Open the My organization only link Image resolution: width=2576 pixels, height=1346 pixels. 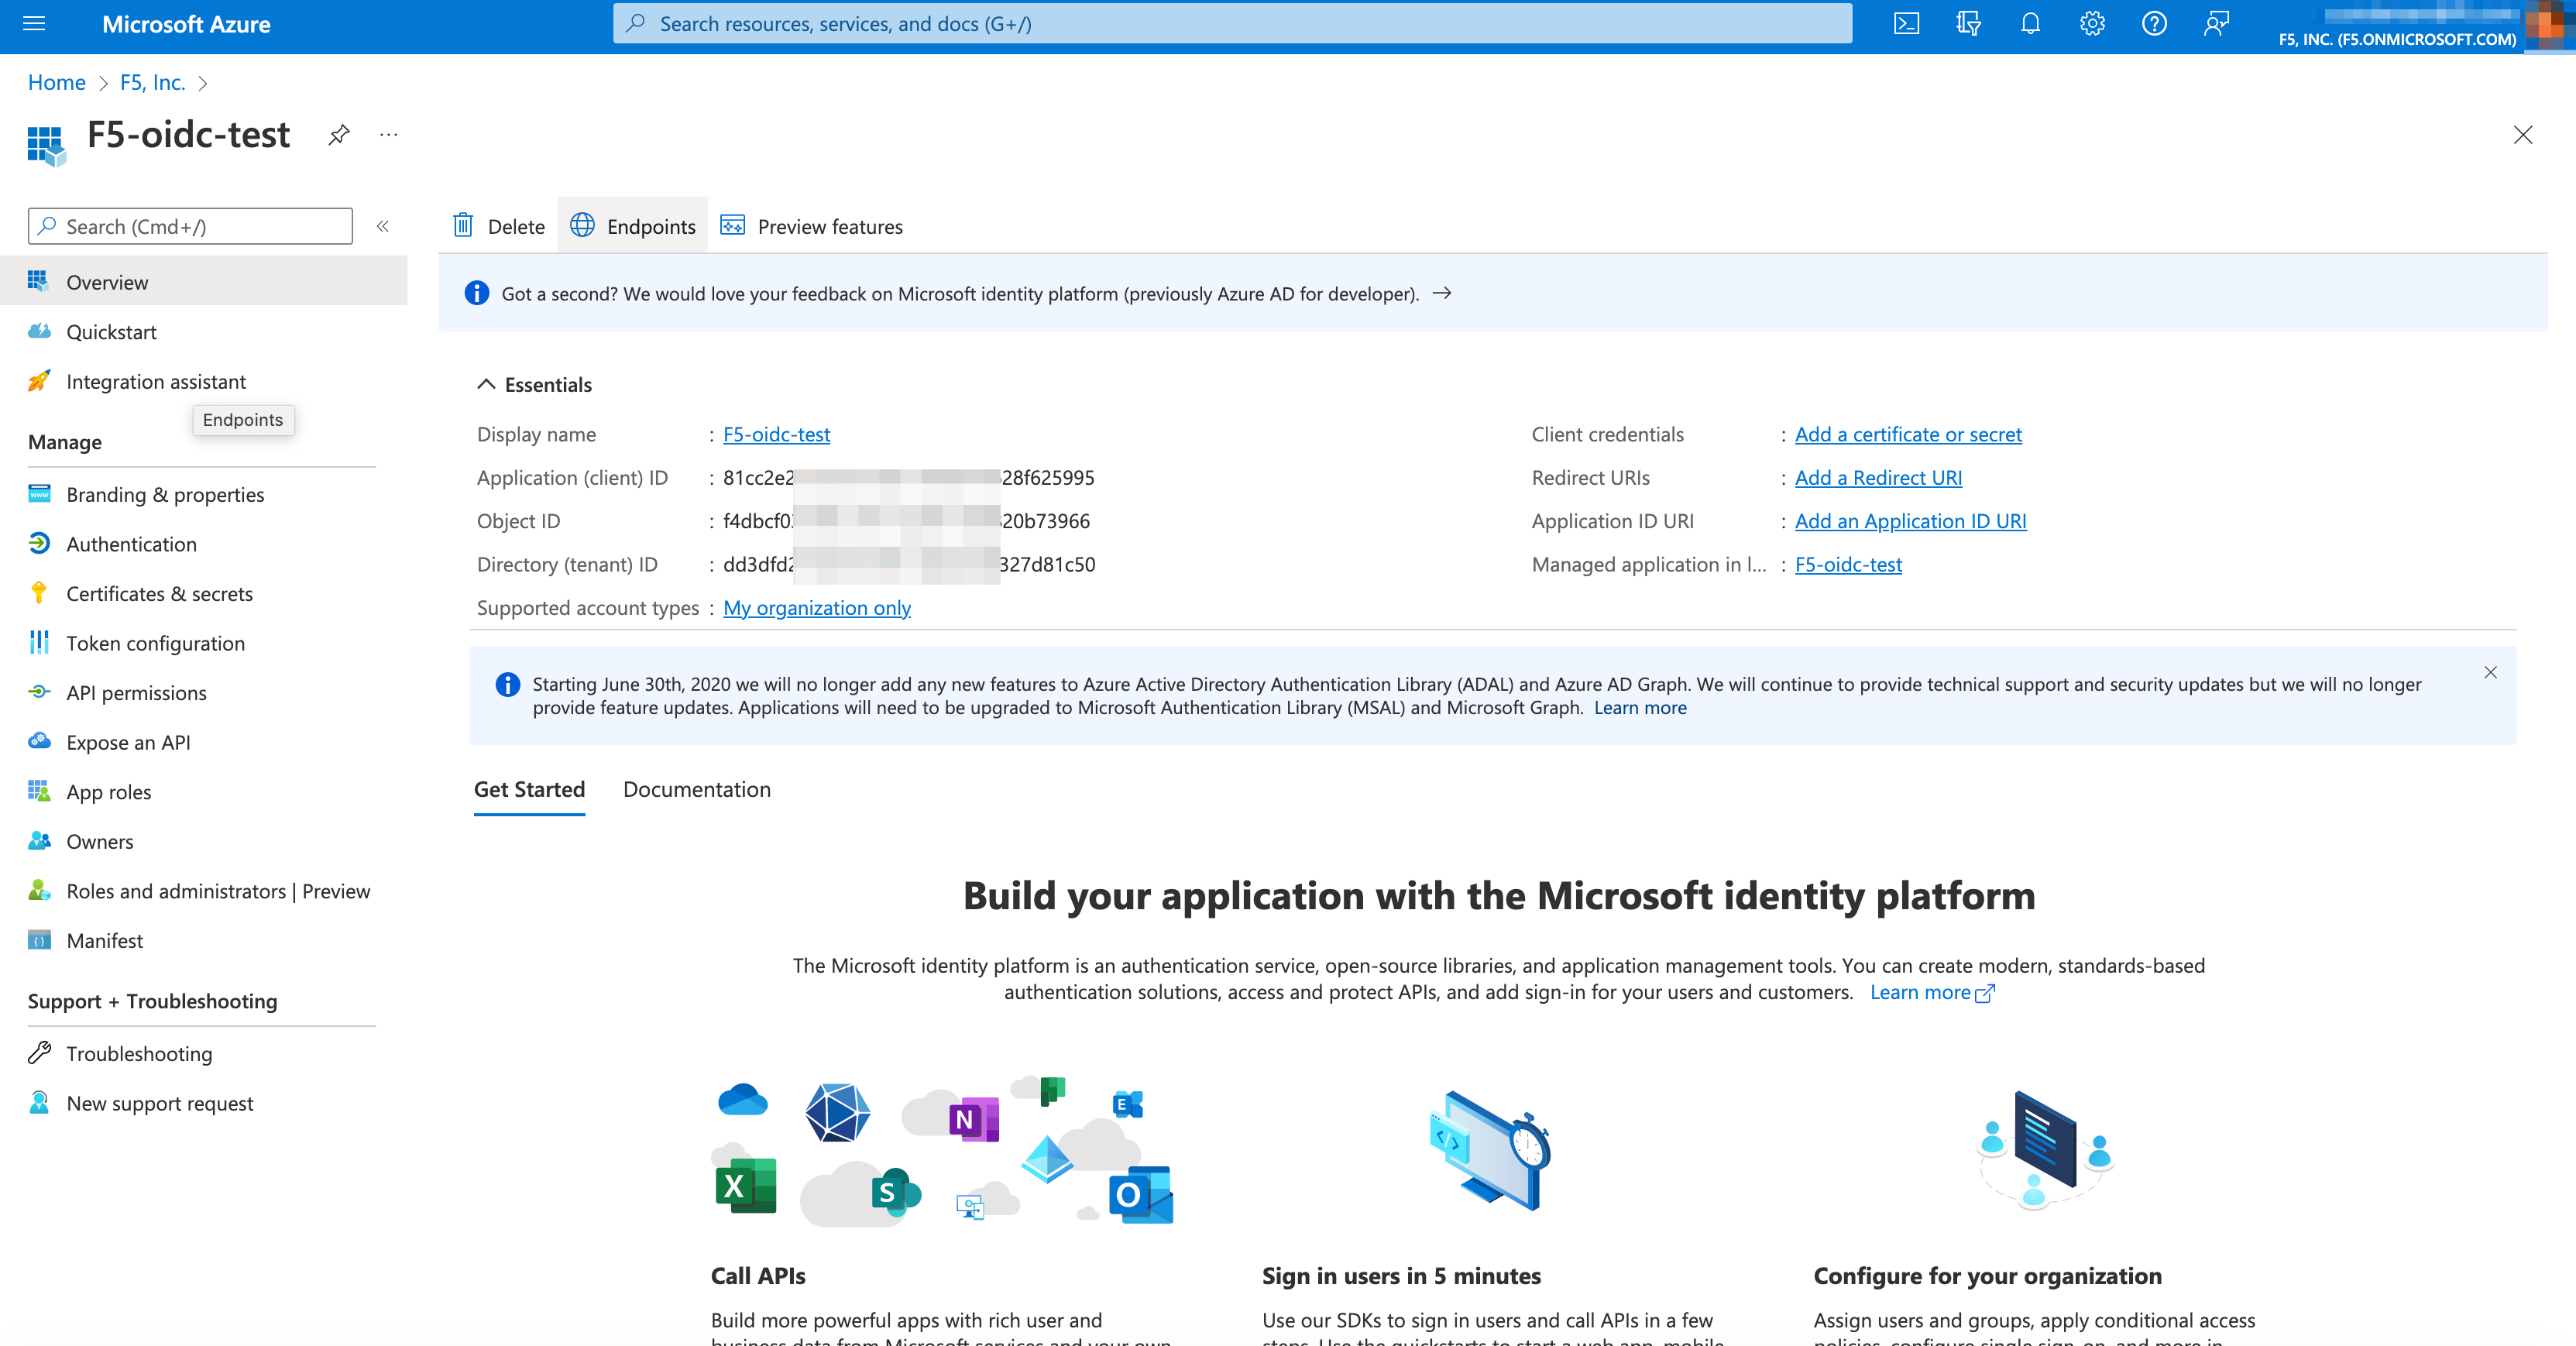(816, 607)
